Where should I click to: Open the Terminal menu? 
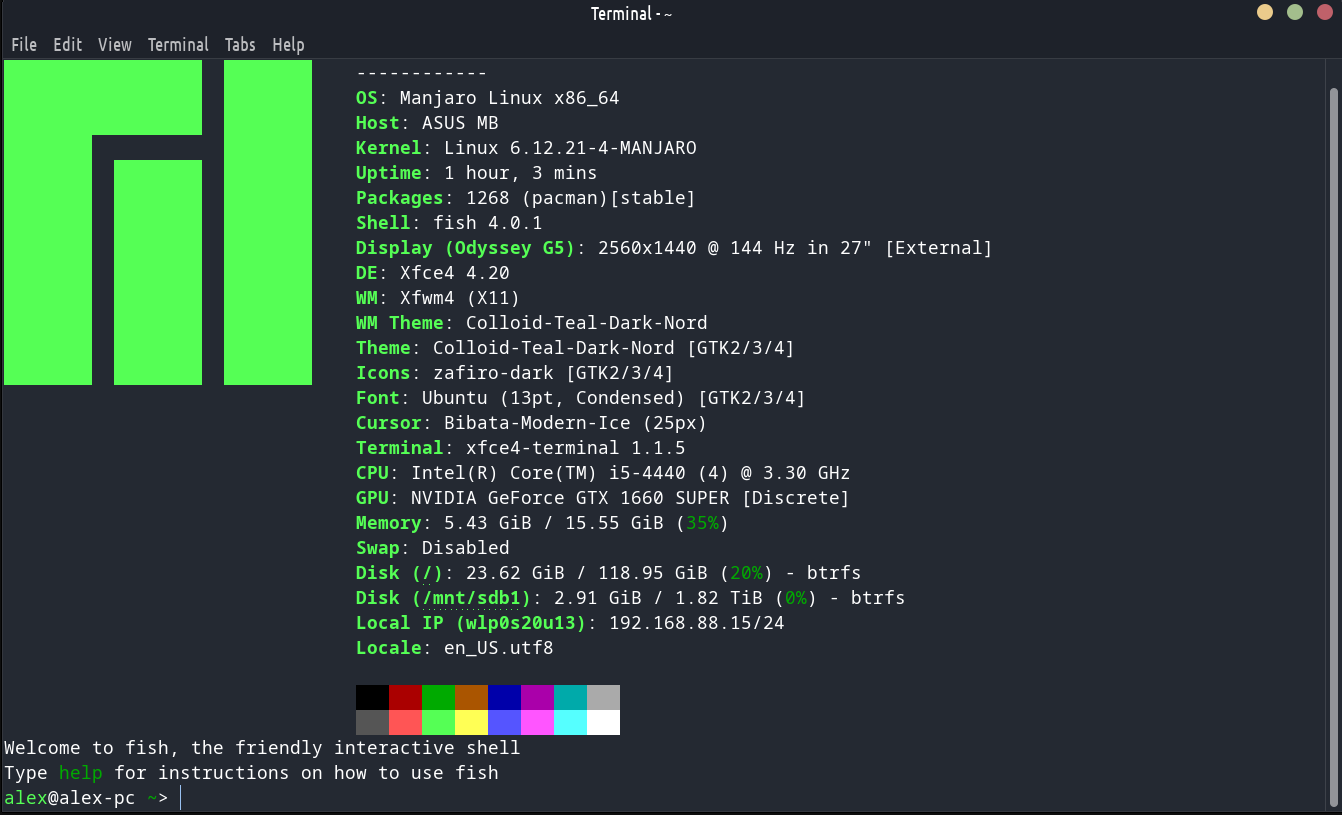[178, 45]
